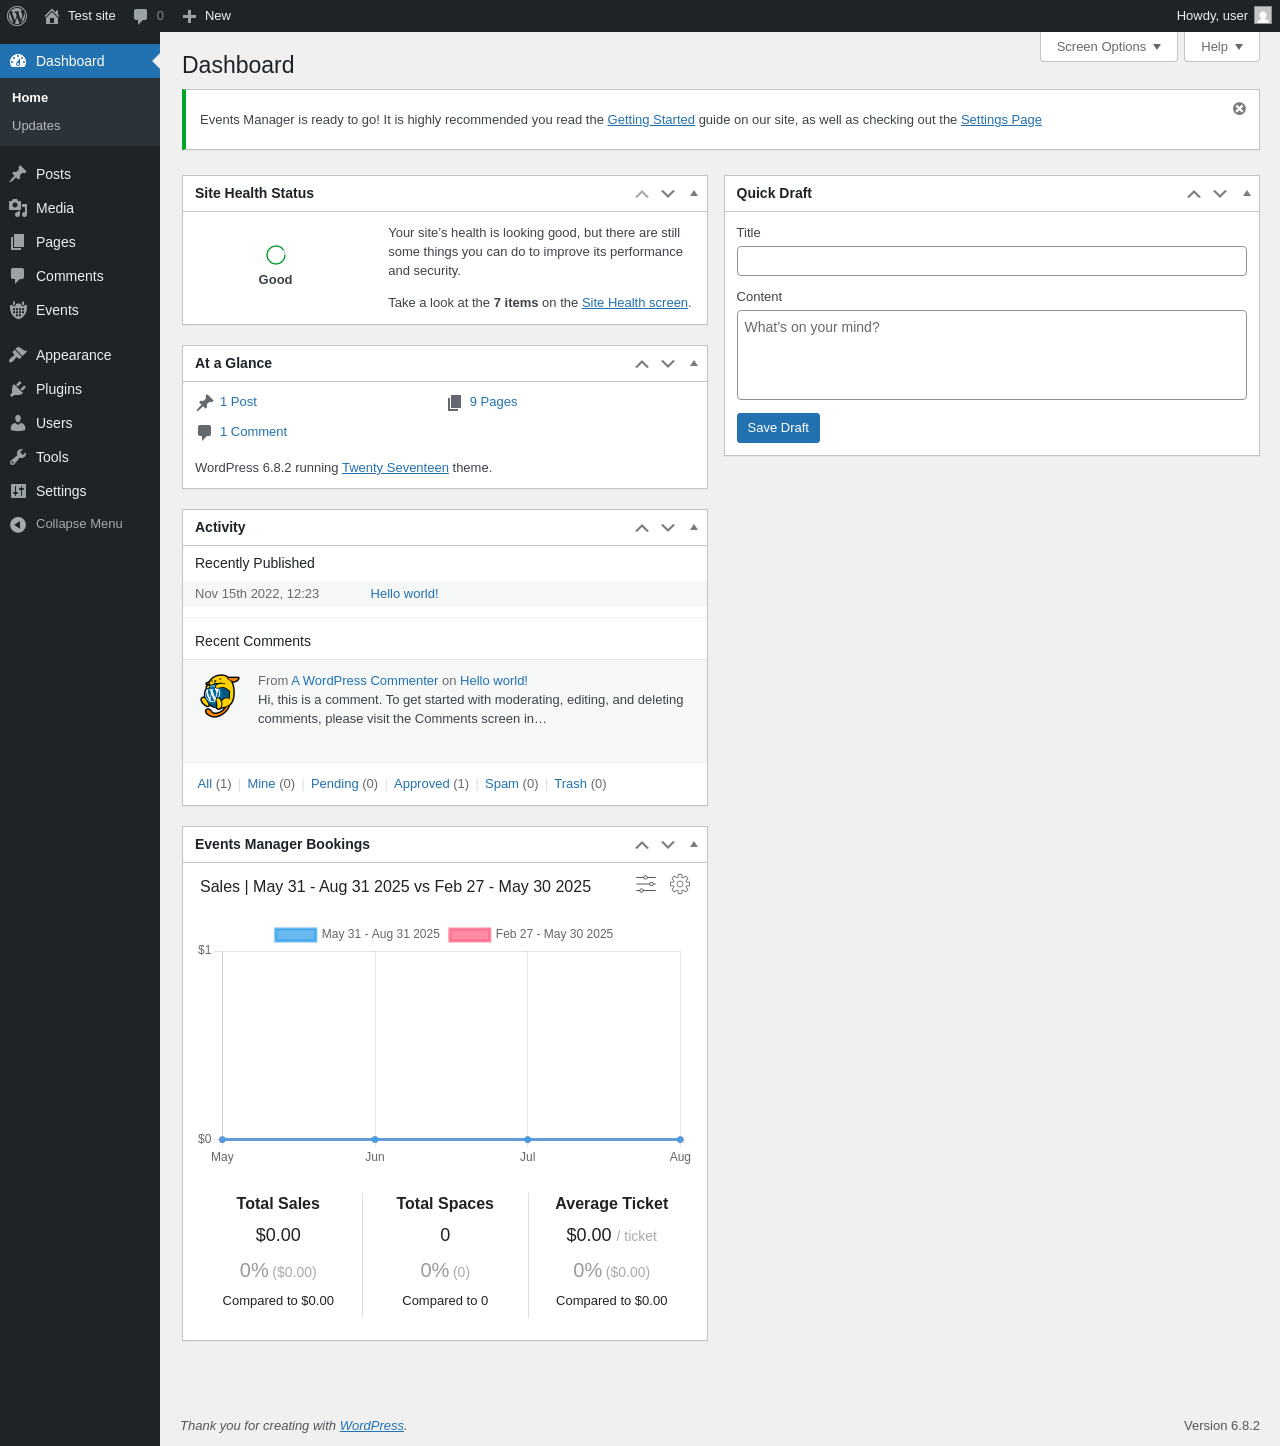This screenshot has width=1280, height=1446.
Task: Click the Plugins sidebar icon
Action: tap(18, 389)
